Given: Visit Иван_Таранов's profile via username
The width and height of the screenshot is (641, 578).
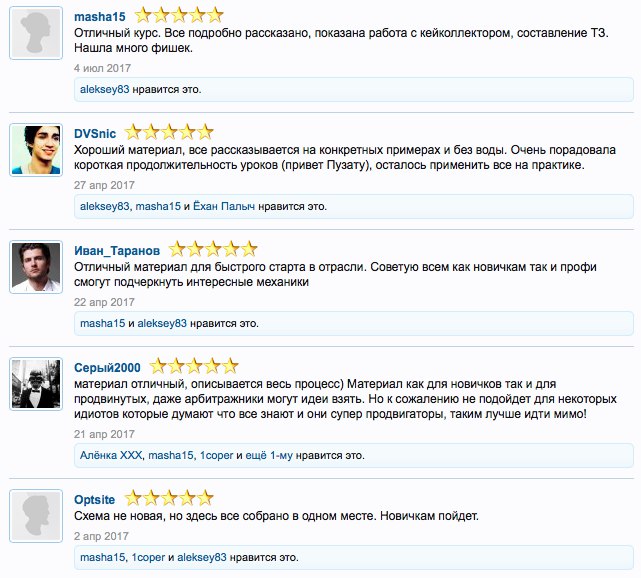Looking at the screenshot, I should coord(117,249).
